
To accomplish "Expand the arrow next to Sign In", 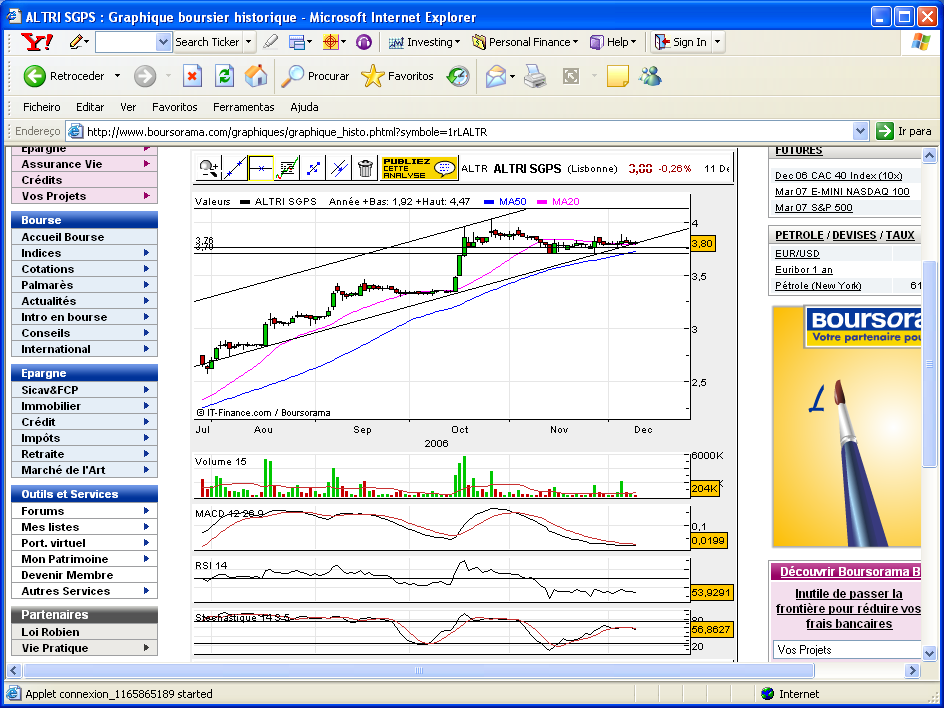I will pyautogui.click(x=717, y=42).
